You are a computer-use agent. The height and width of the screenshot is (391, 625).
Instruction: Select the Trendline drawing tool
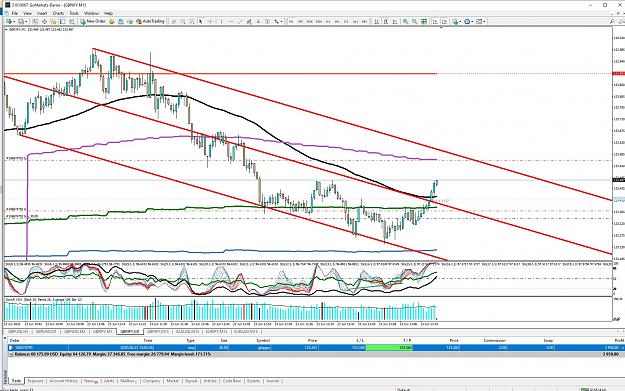[x=240, y=22]
